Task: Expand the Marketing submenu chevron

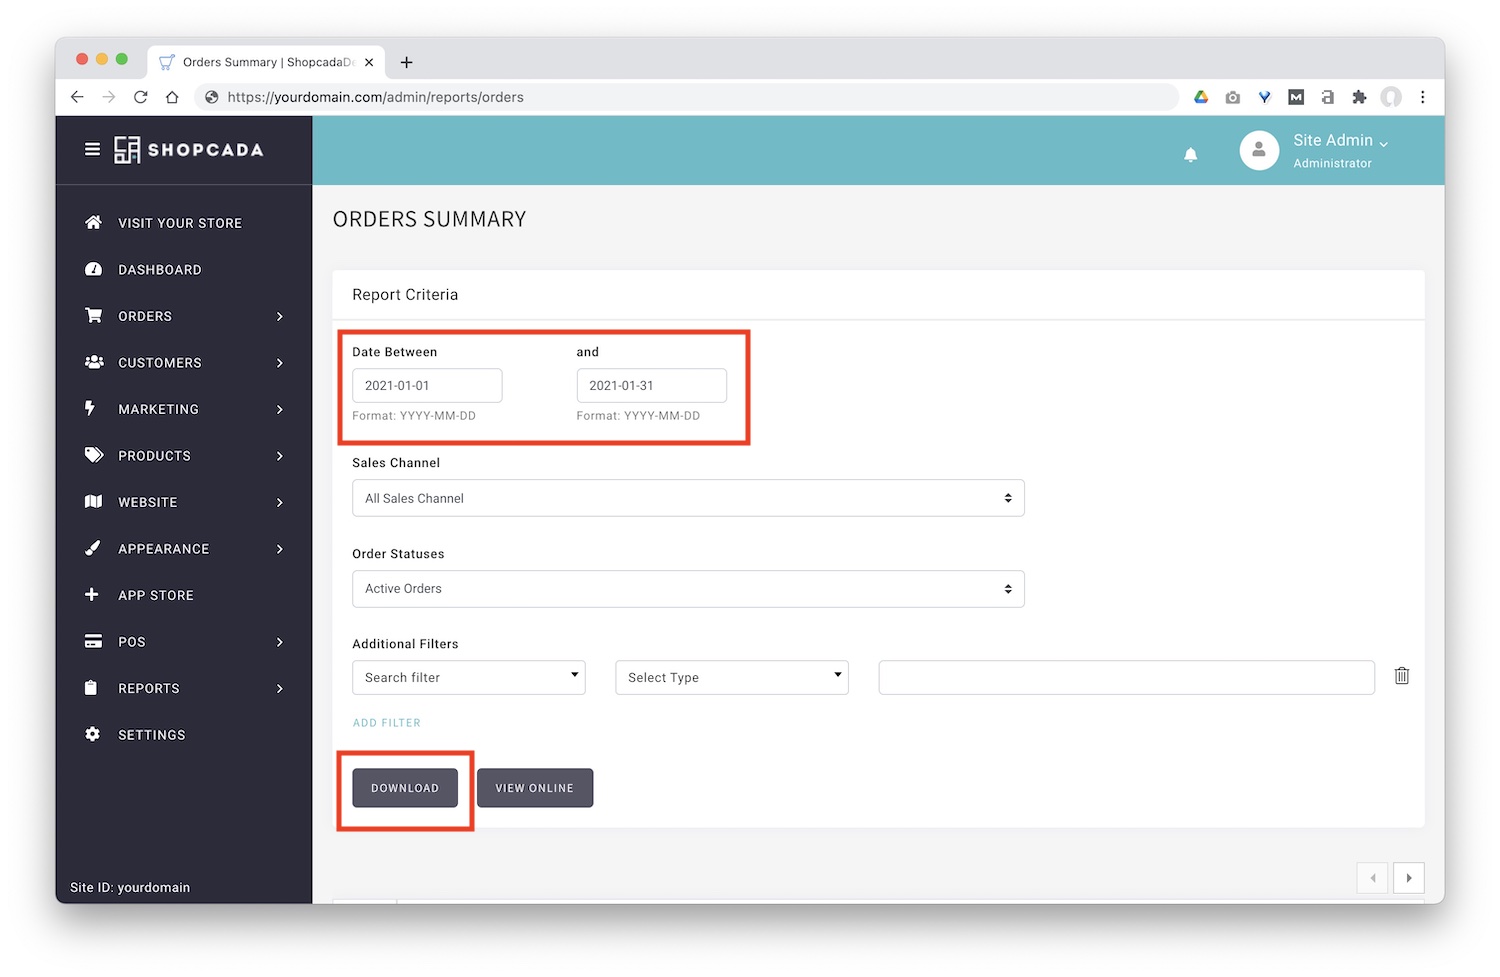Action: pos(280,409)
